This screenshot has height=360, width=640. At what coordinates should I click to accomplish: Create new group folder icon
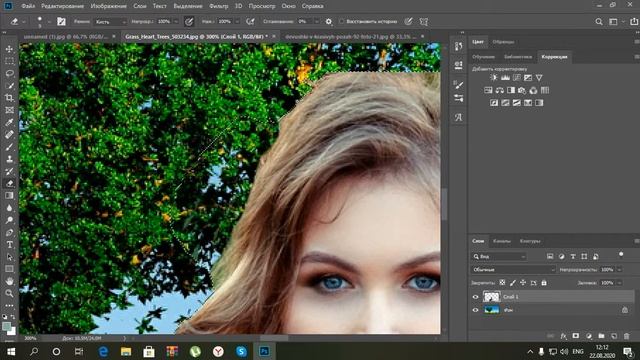pyautogui.click(x=601, y=336)
